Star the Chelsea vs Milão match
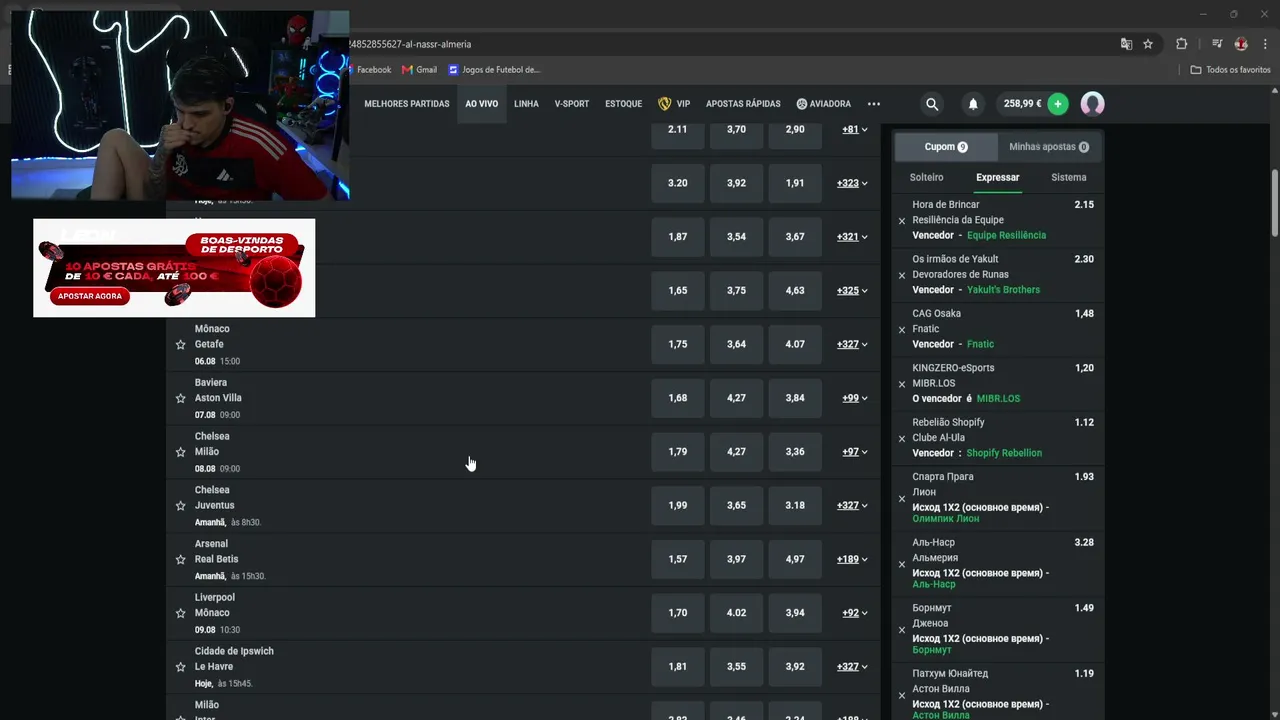Screen dimensions: 1280x720 (x=181, y=452)
